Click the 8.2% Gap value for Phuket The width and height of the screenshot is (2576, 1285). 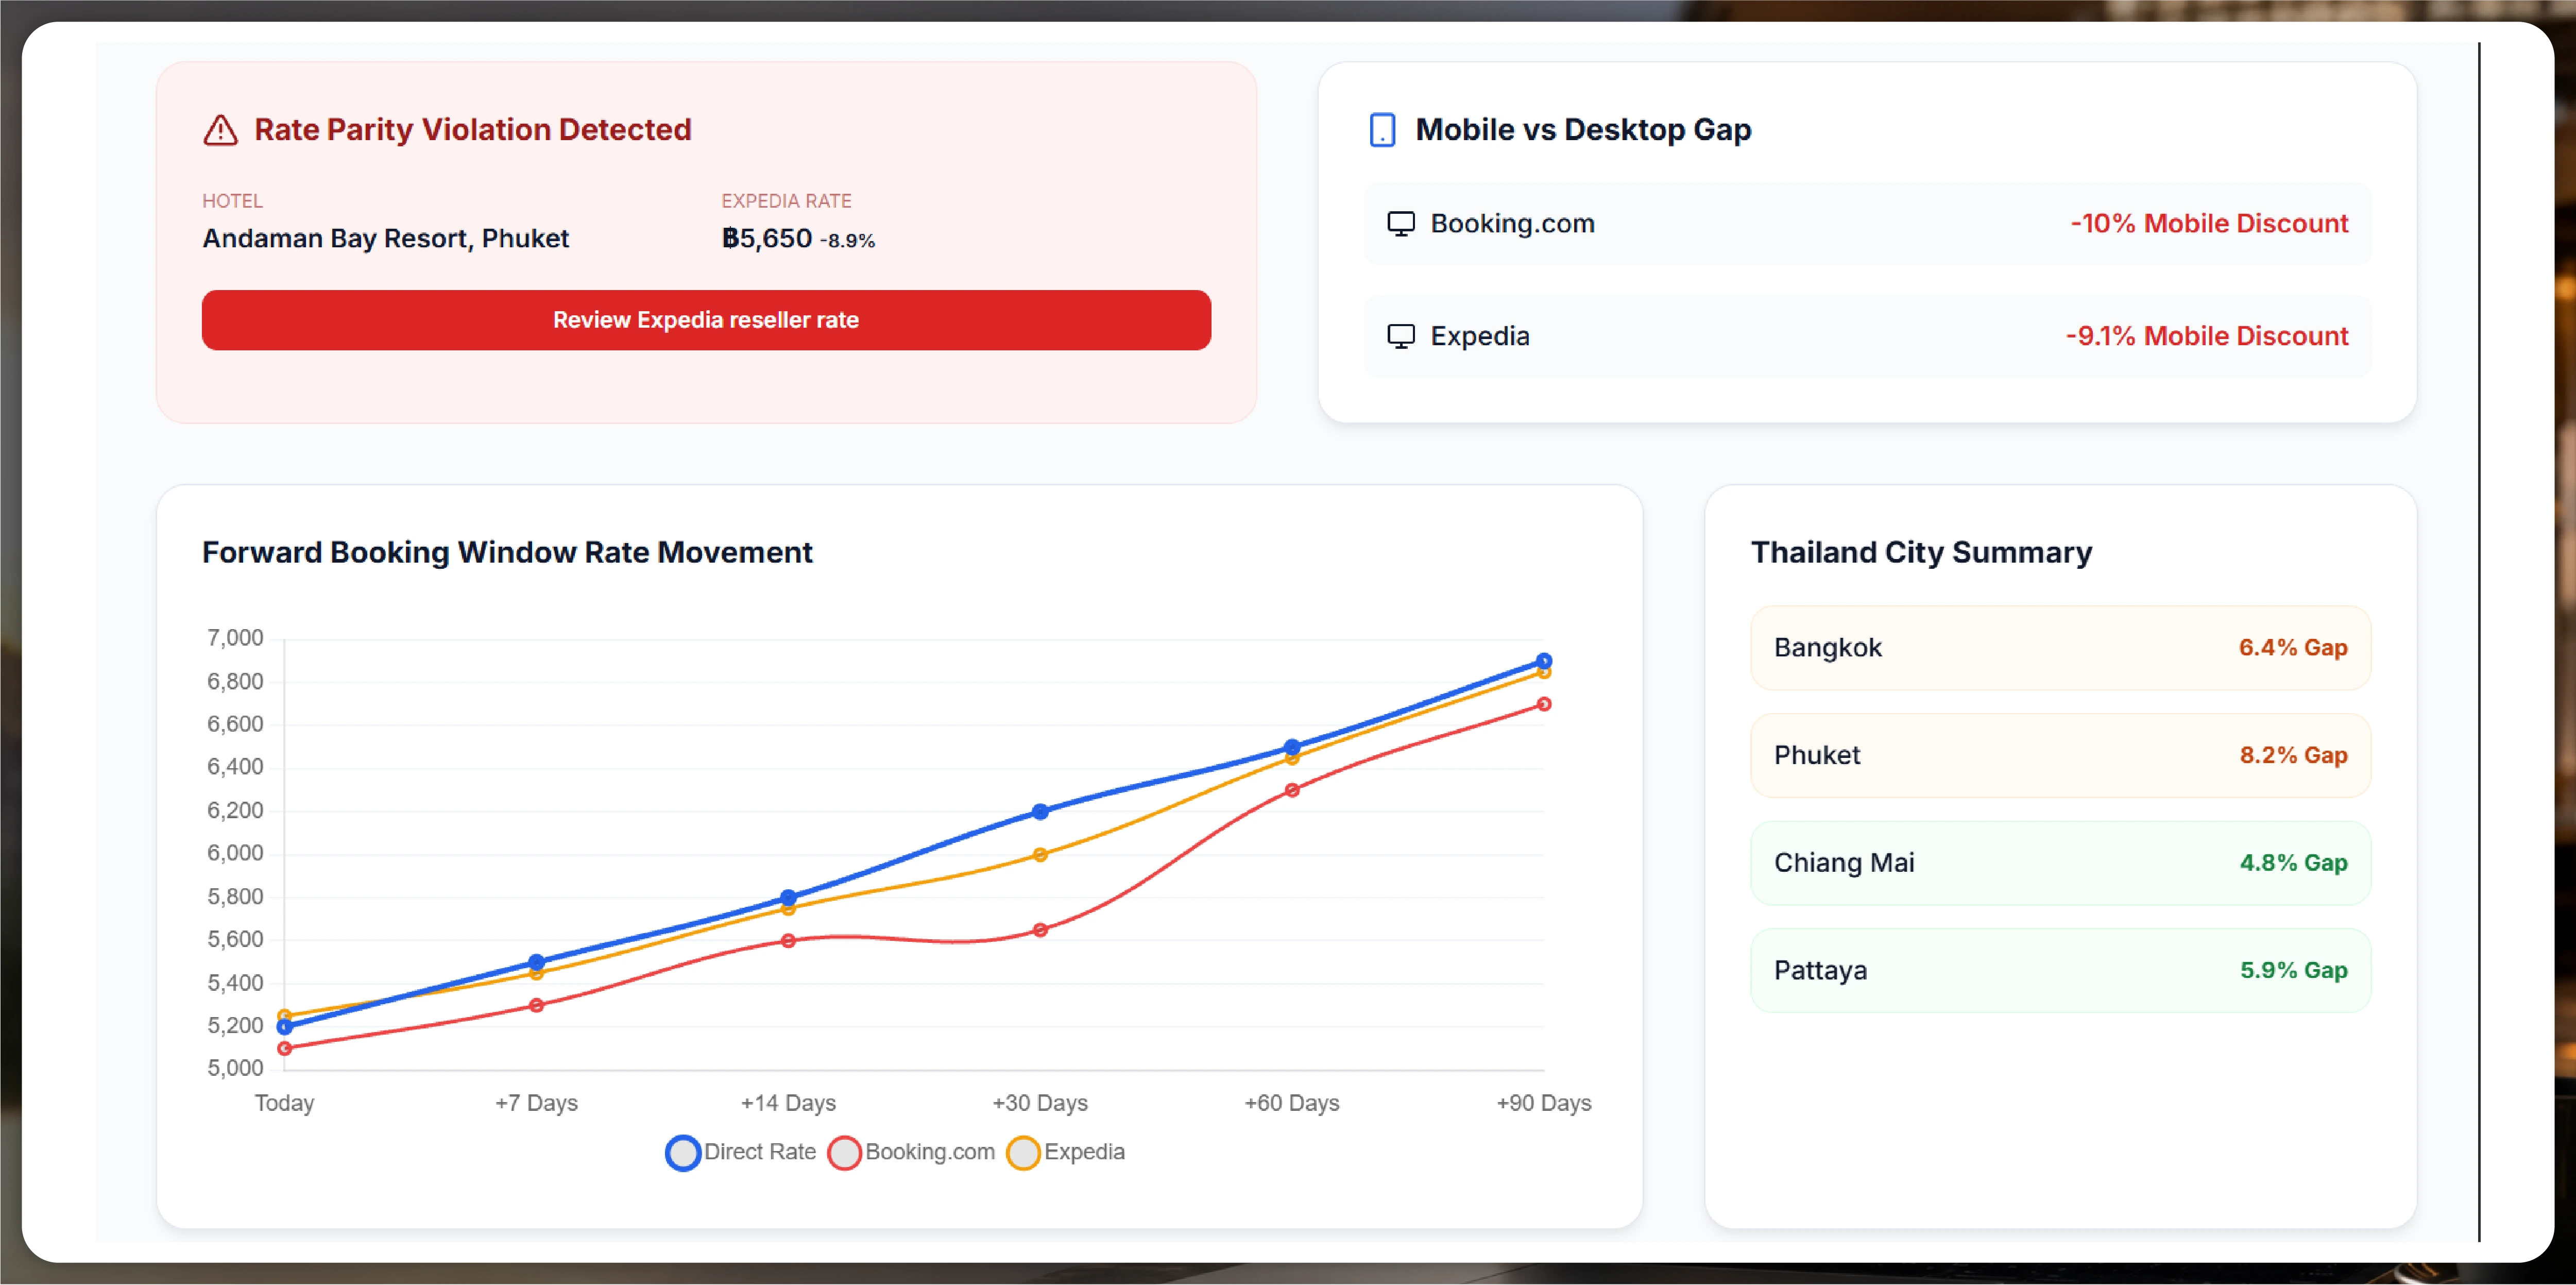(2293, 755)
